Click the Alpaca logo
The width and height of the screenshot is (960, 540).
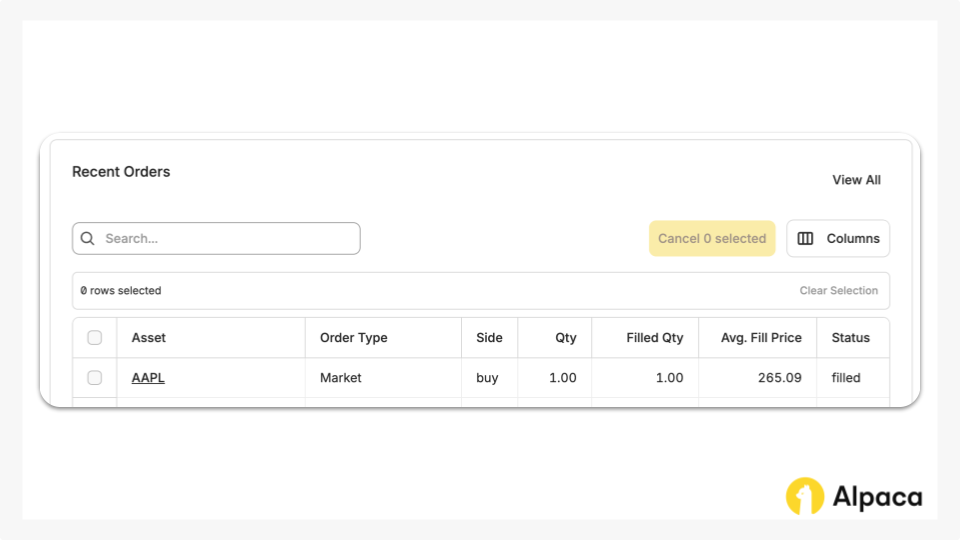click(x=853, y=496)
